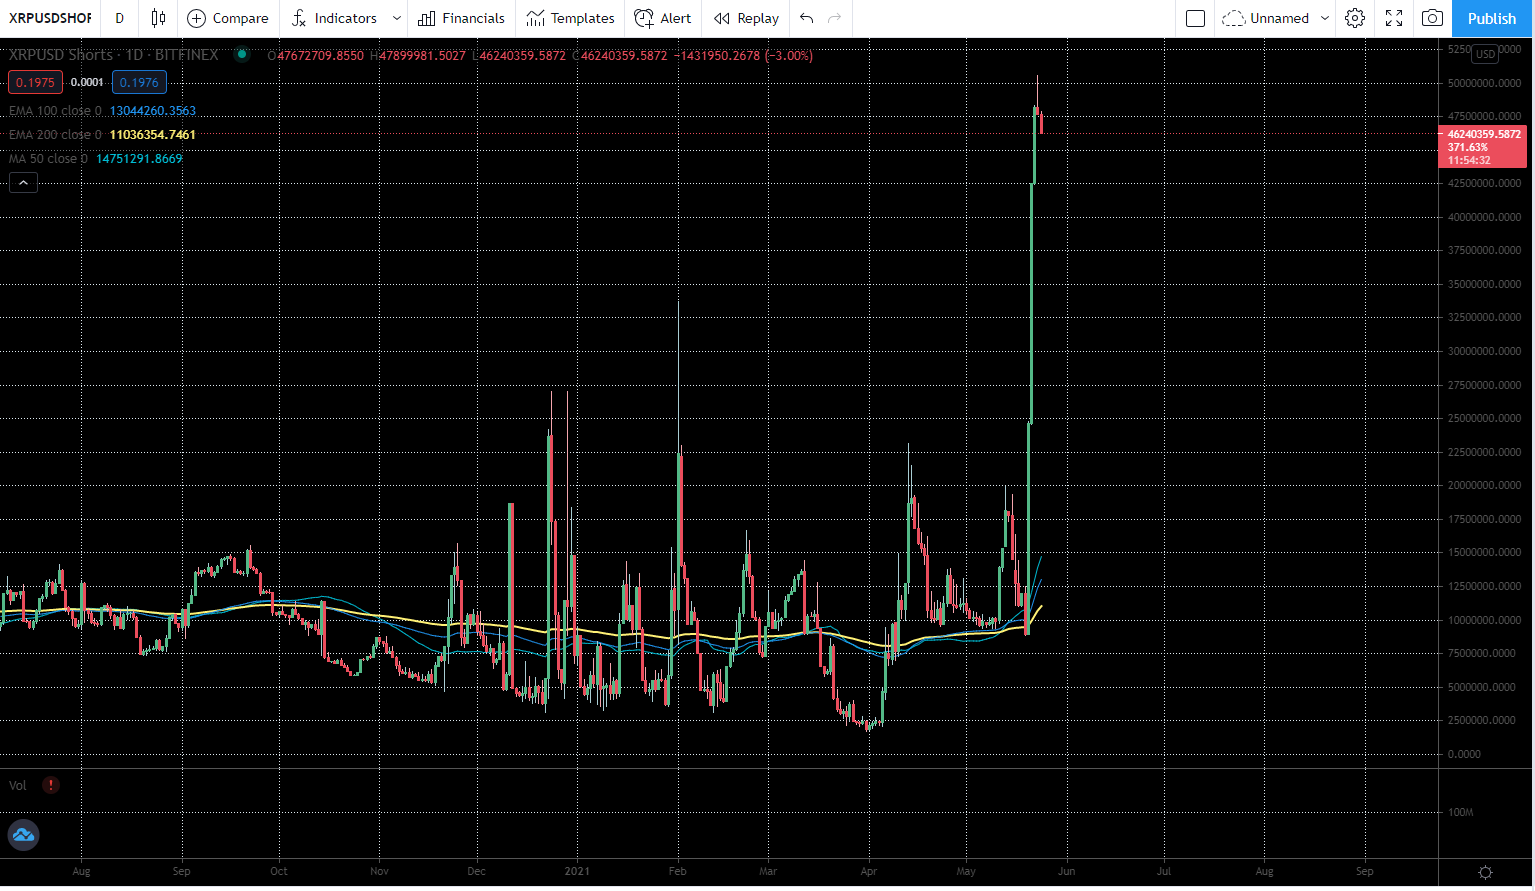Collapse the indicator legend with chevron-up
Image resolution: width=1535 pixels, height=891 pixels.
[23, 182]
